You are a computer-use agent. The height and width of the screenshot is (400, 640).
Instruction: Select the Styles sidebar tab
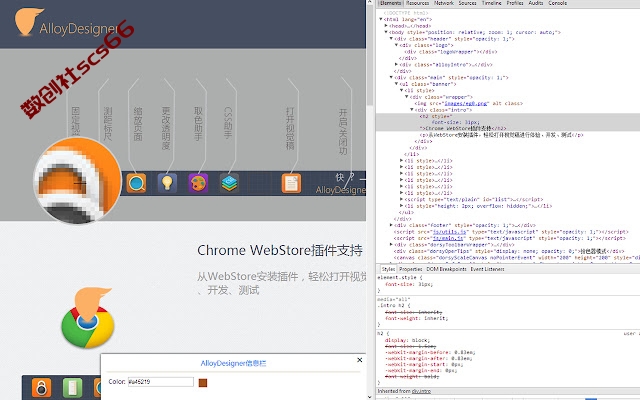[388, 269]
